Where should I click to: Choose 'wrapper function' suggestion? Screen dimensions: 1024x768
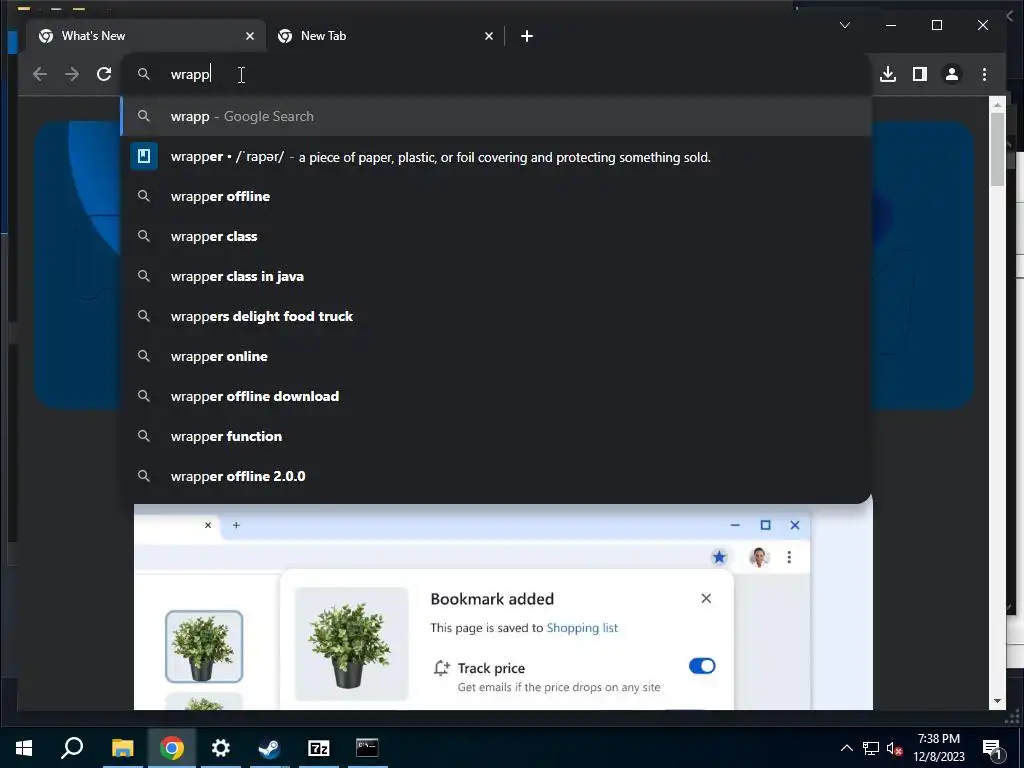point(496,436)
